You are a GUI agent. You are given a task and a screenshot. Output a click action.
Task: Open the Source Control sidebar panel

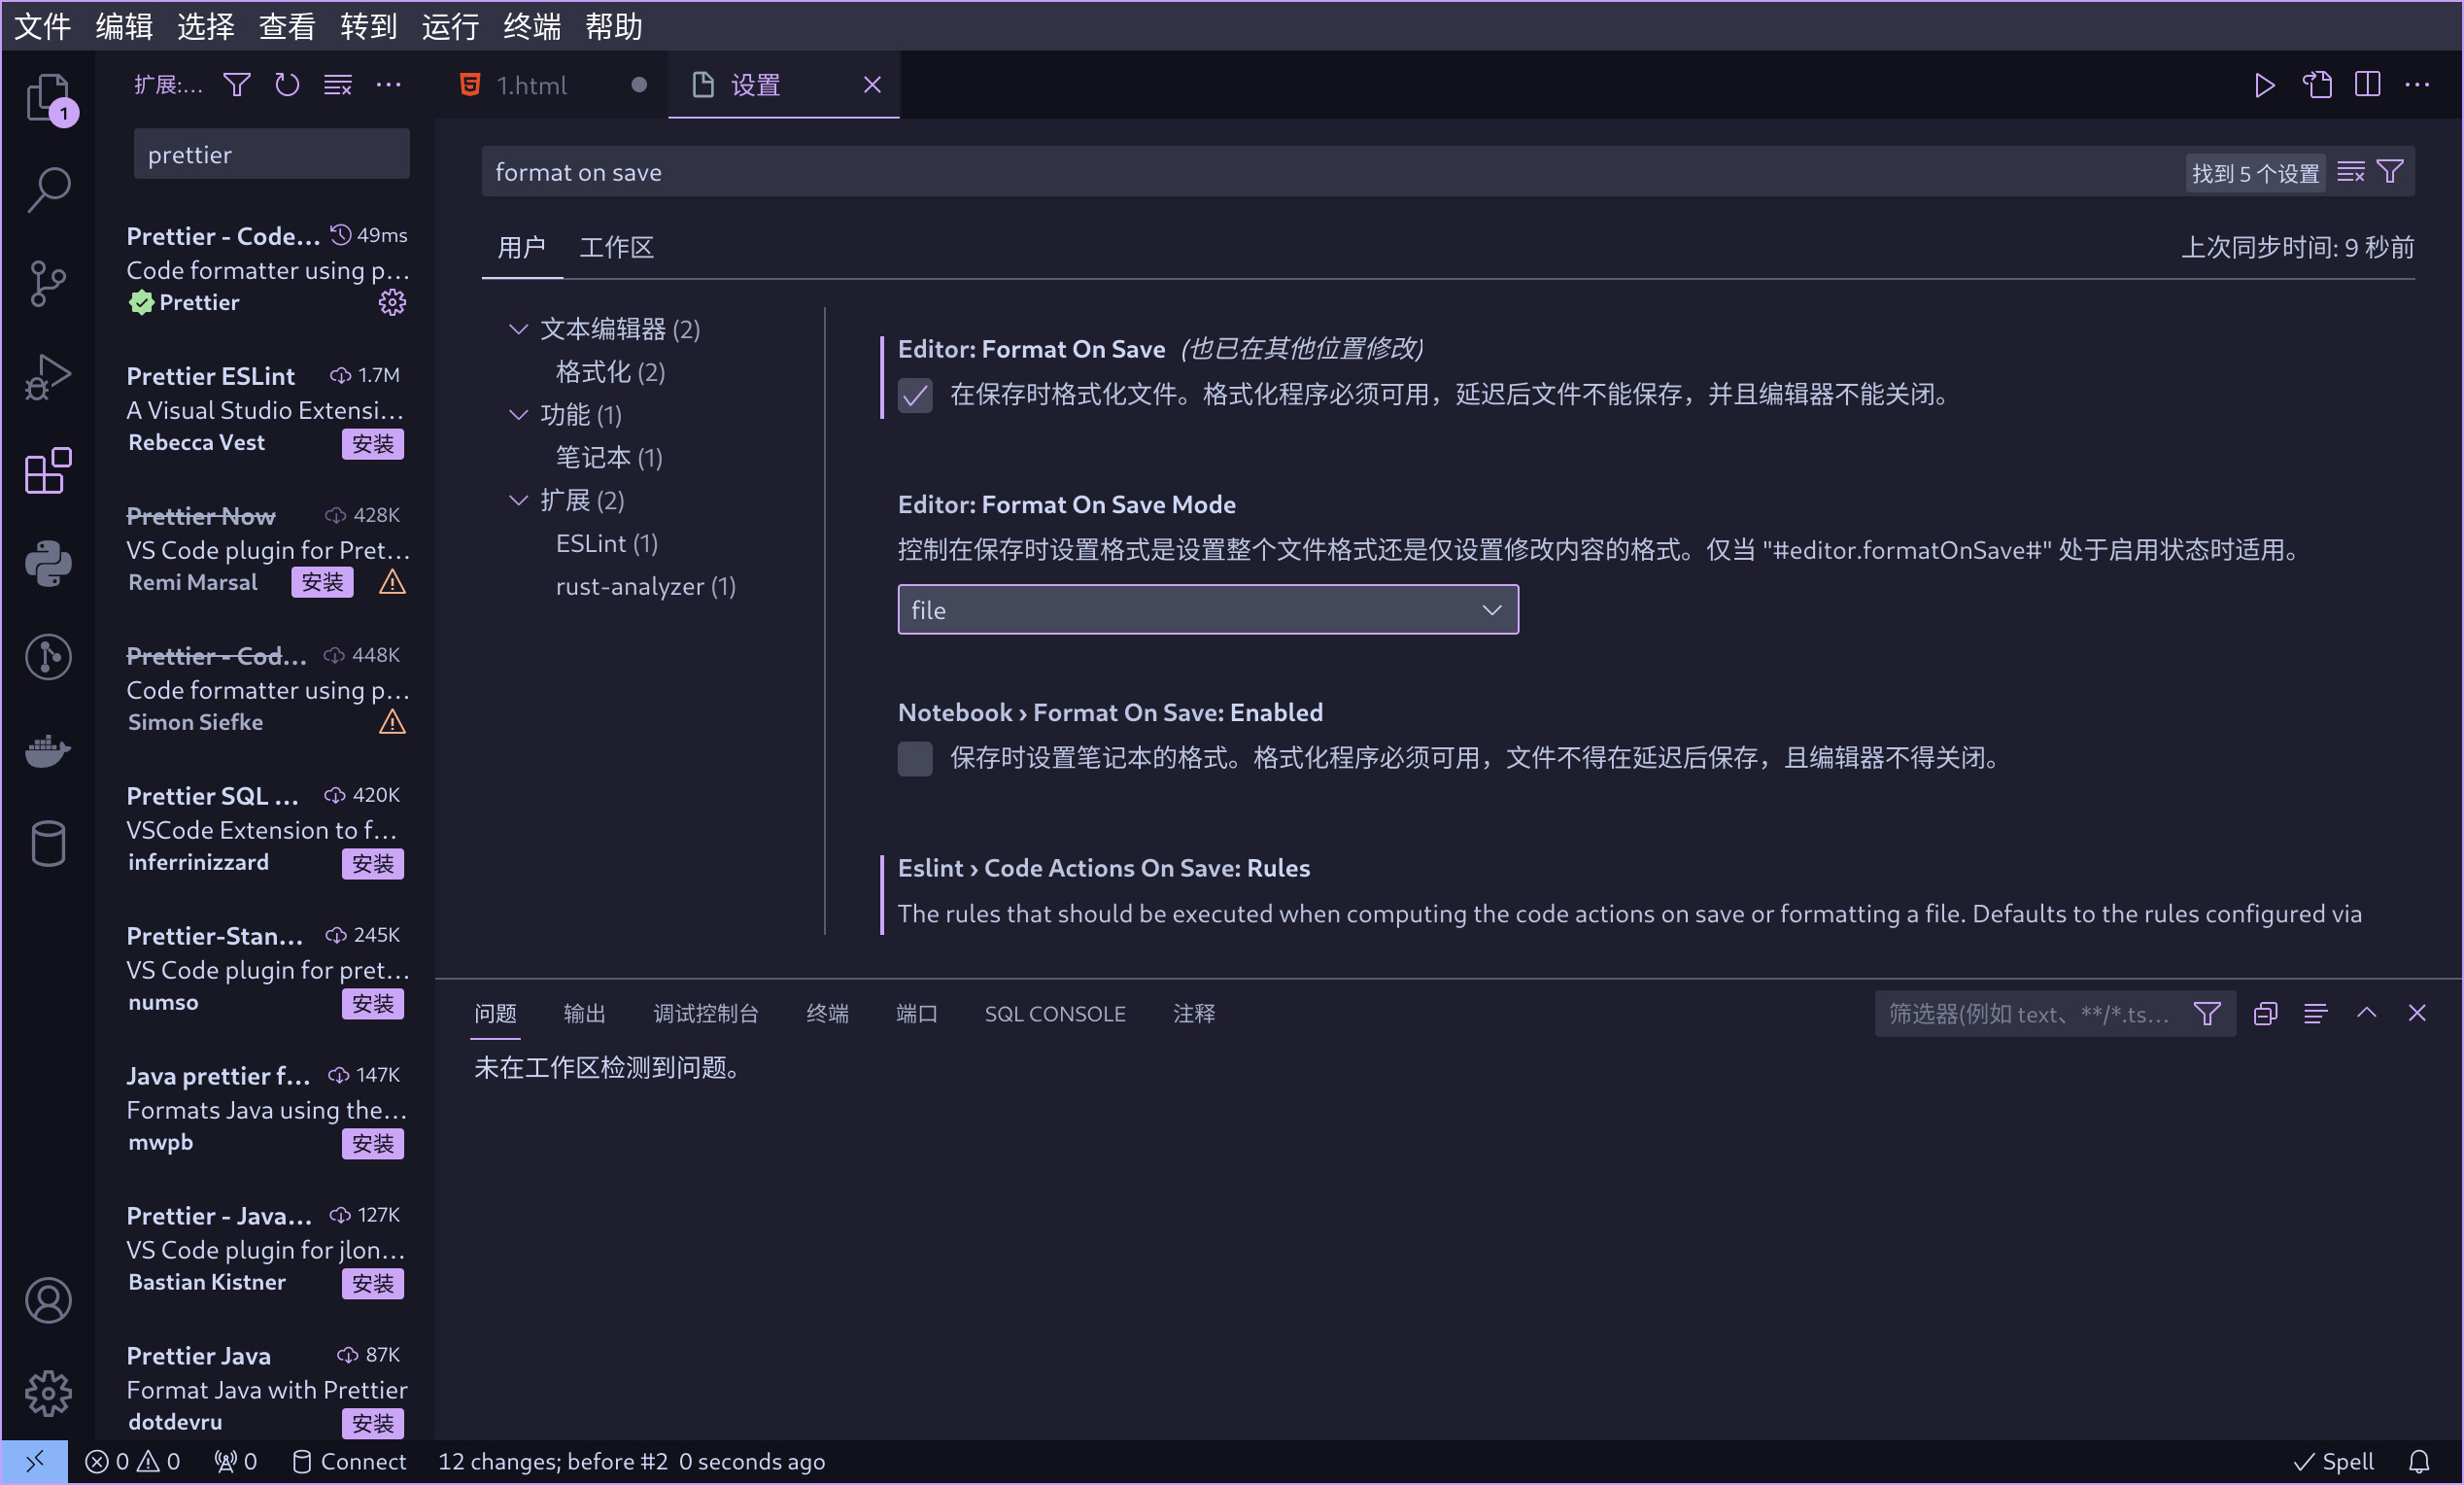tap(47, 283)
